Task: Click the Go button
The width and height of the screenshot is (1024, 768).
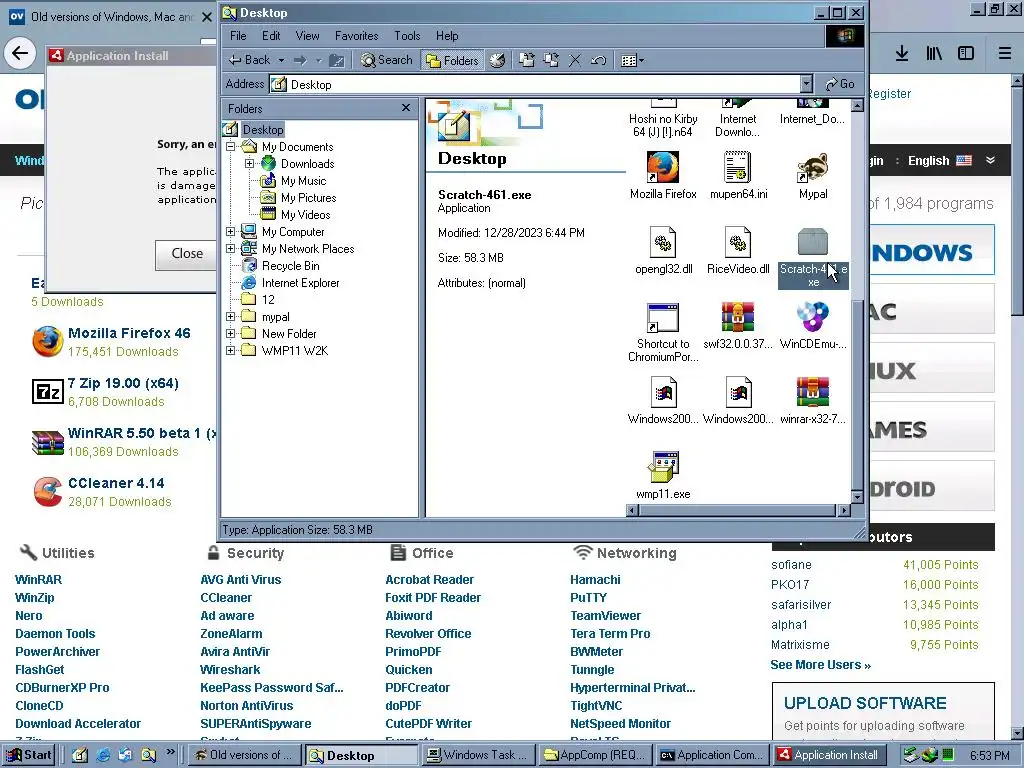Action: tap(840, 84)
